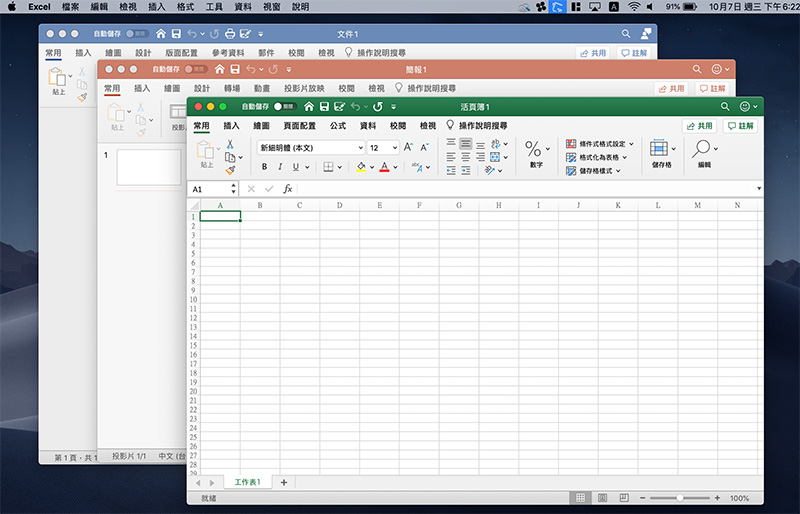Open the borders dropdown arrow
Screen dimensions: 800x514
(x=340, y=167)
